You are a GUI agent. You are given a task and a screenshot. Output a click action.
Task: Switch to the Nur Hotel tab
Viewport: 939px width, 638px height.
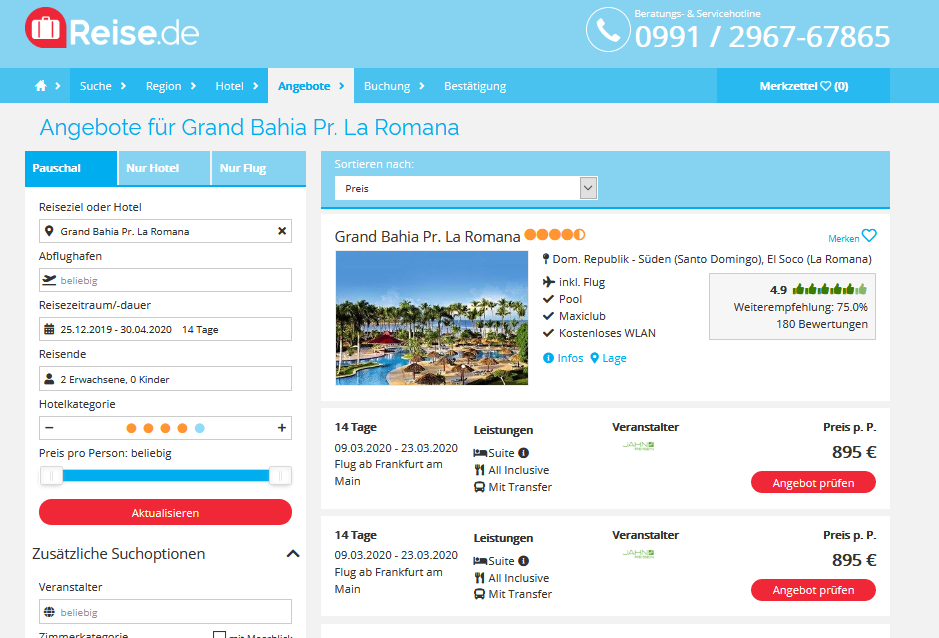tap(164, 168)
